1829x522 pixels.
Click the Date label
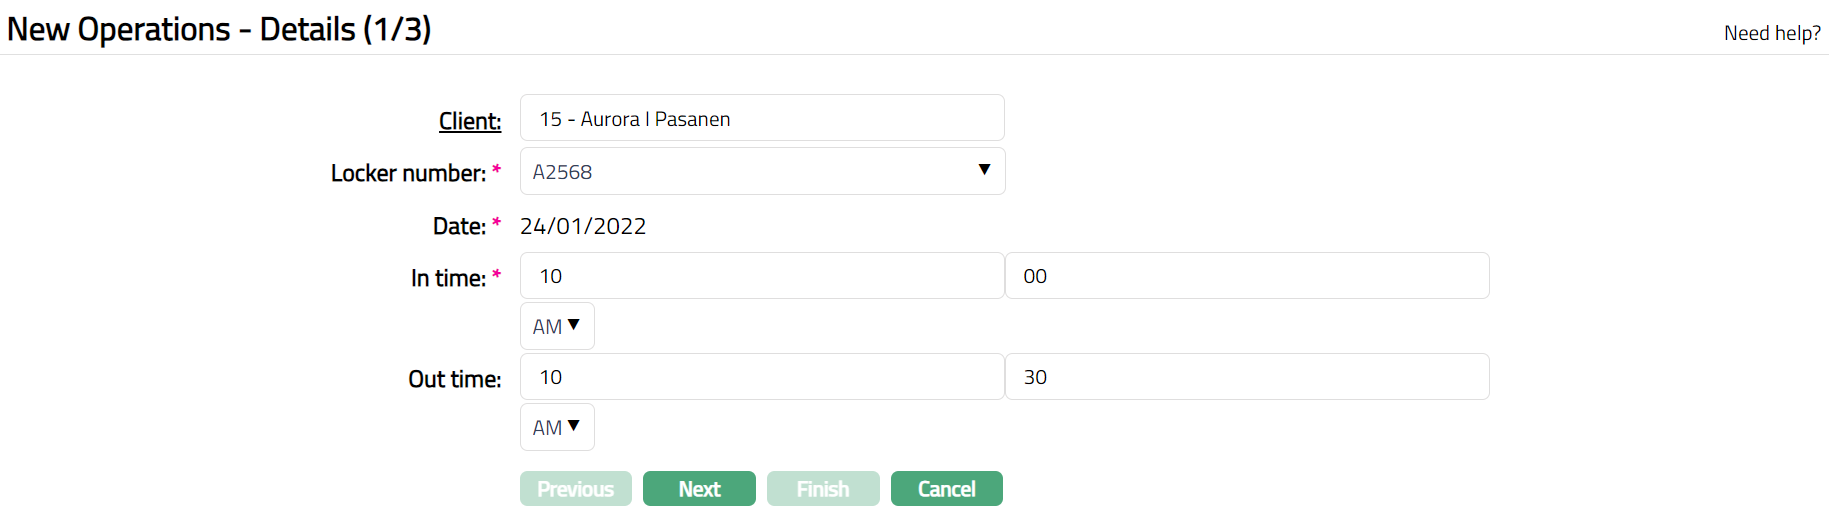tap(459, 226)
